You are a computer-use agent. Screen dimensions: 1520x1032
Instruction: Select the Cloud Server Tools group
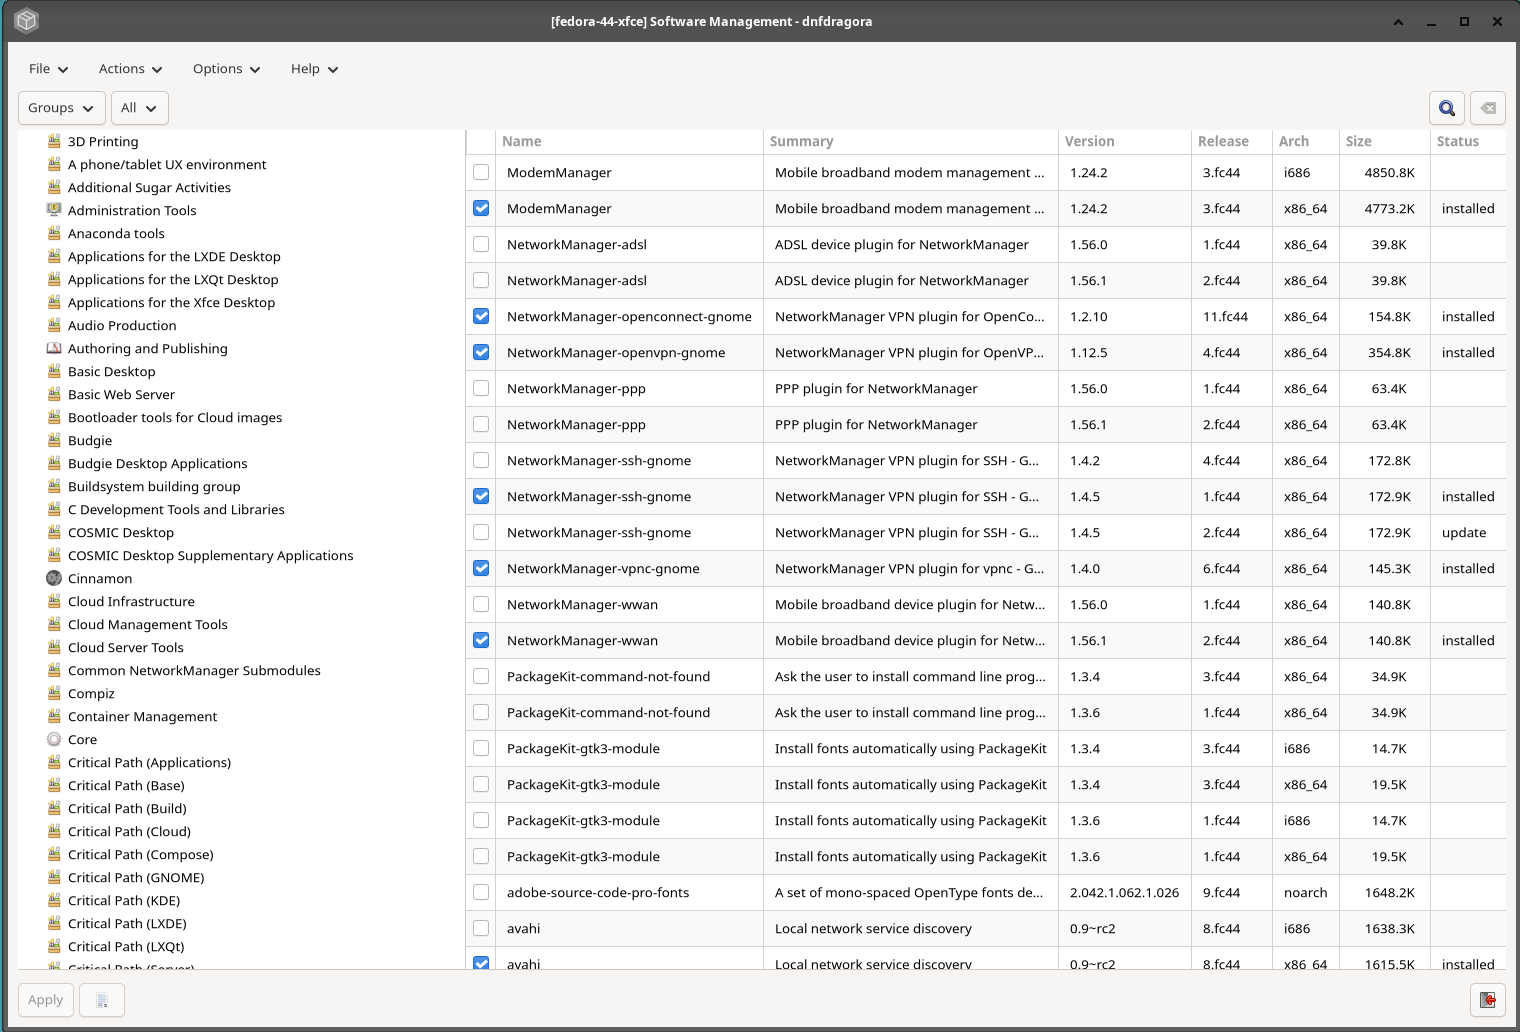tap(126, 647)
